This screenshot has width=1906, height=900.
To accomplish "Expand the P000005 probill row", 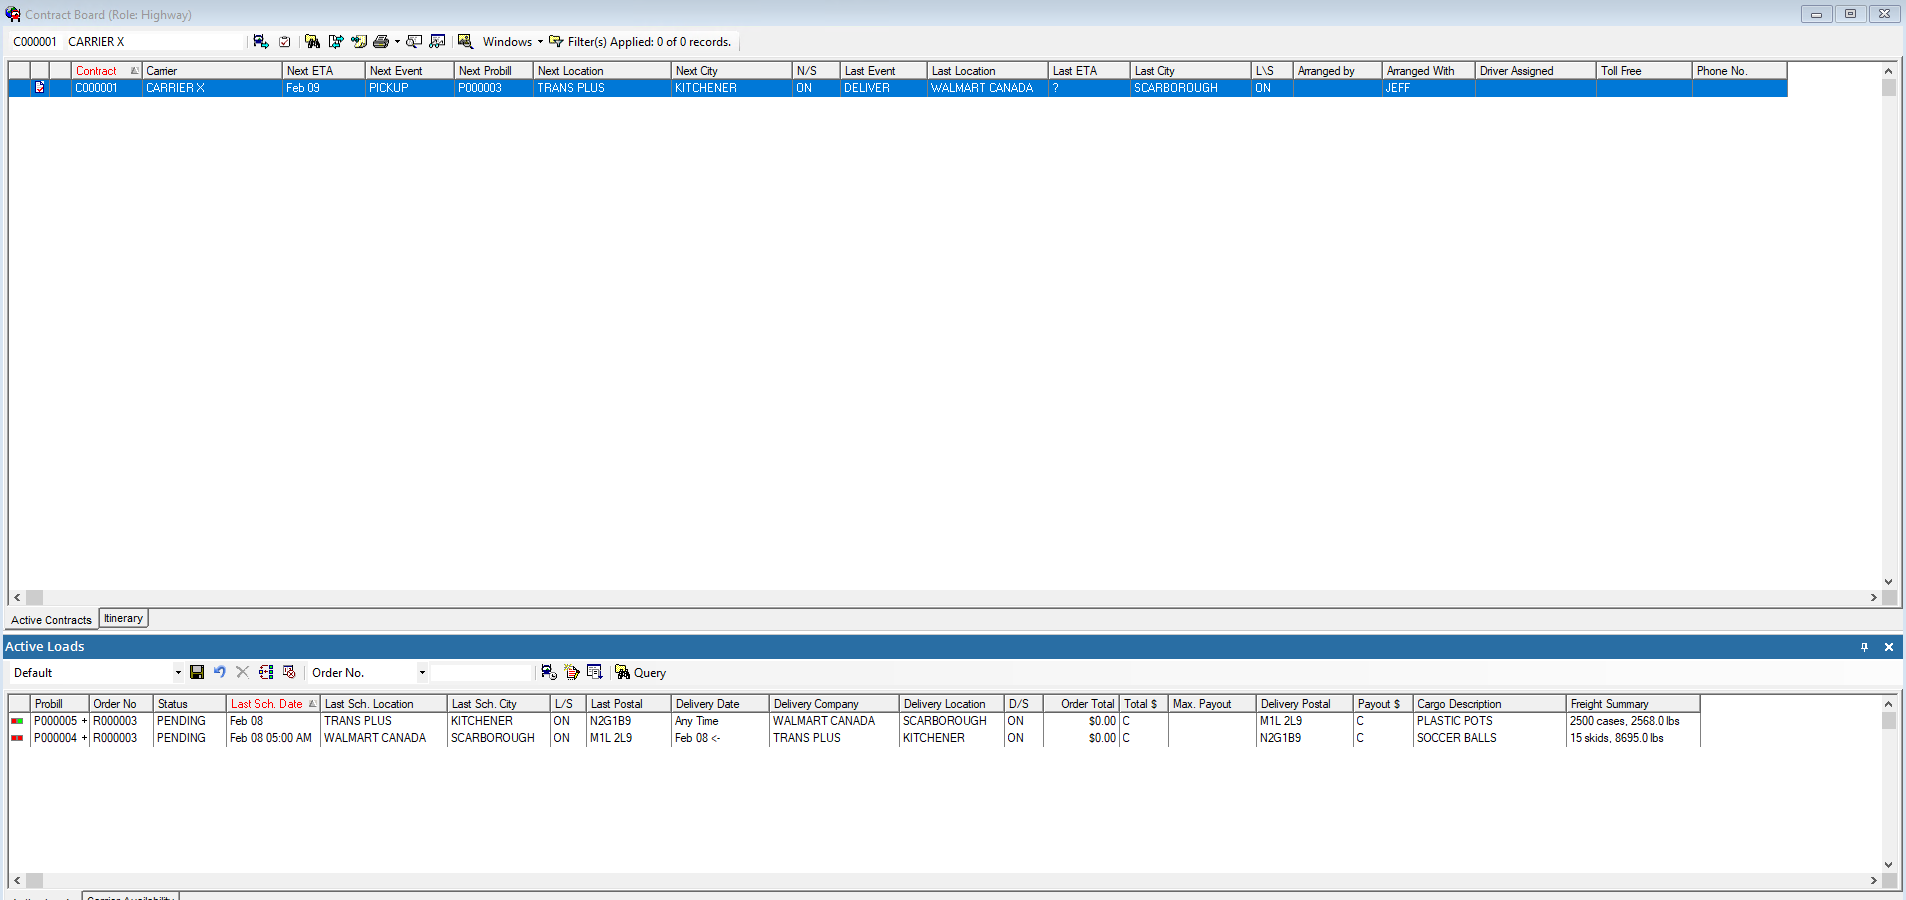I will pyautogui.click(x=85, y=720).
